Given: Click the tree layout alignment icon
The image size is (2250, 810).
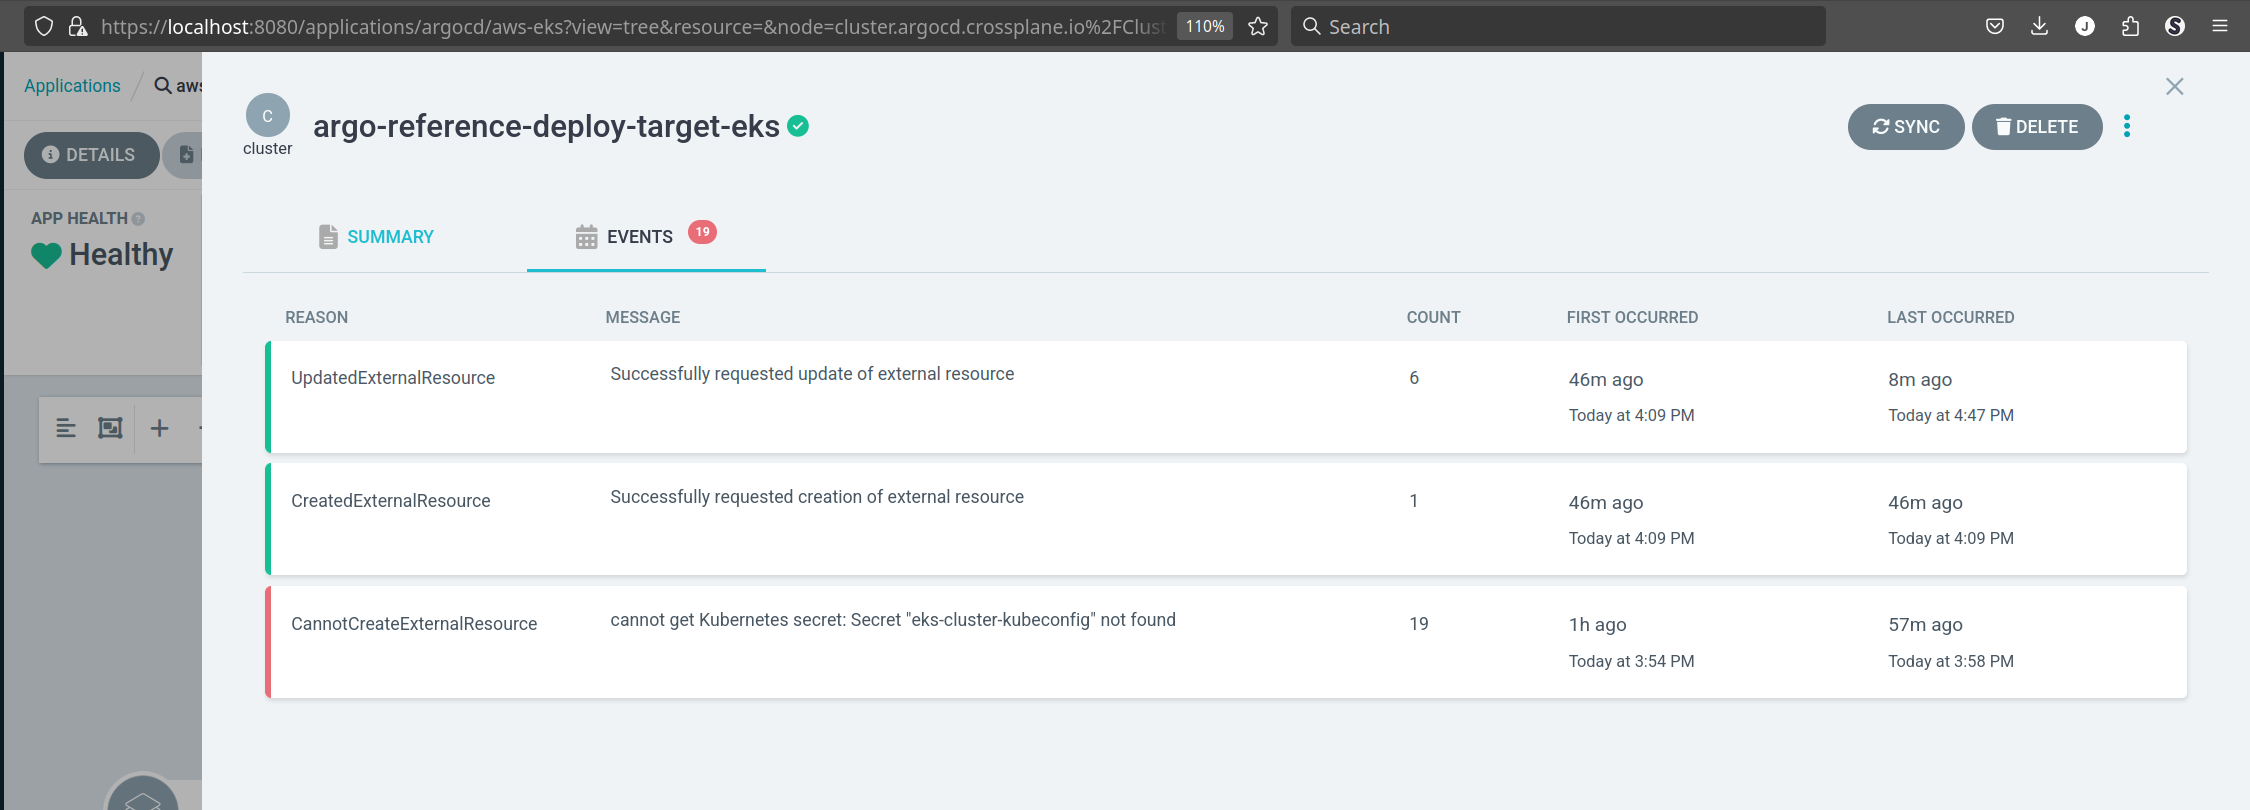Looking at the screenshot, I should click(66, 429).
